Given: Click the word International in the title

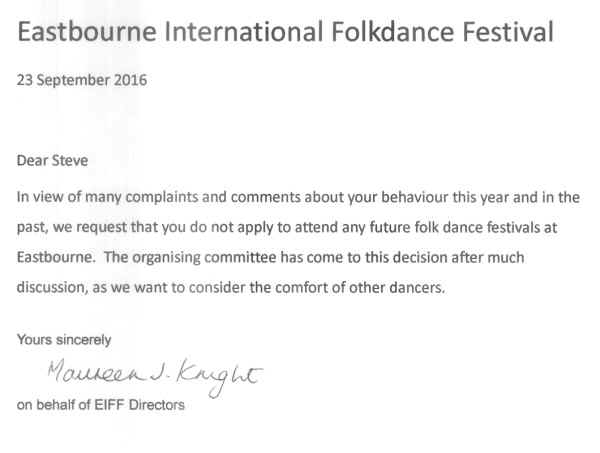Looking at the screenshot, I should [x=244, y=31].
